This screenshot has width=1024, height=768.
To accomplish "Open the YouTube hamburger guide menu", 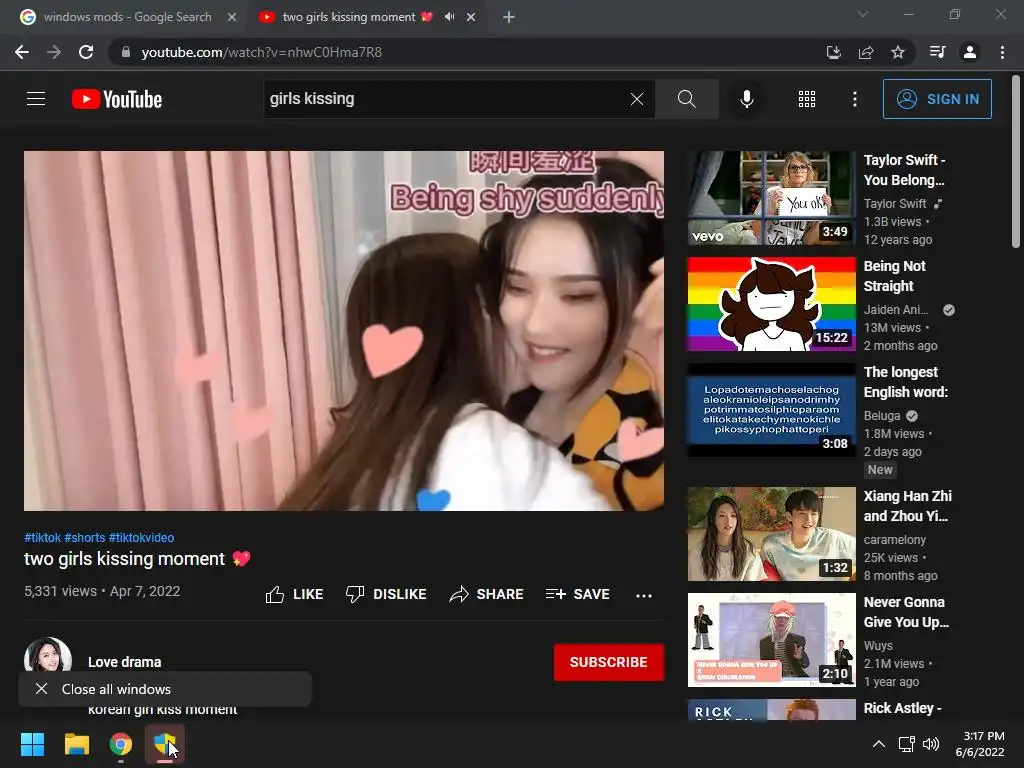I will (x=36, y=99).
